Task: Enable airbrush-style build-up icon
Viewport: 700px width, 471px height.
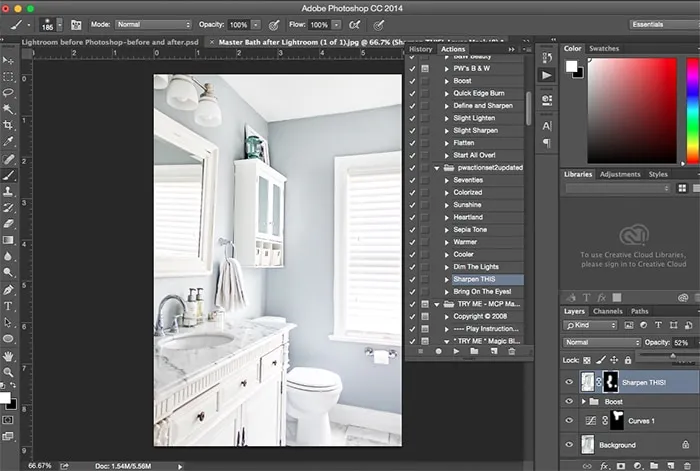Action: (x=354, y=25)
